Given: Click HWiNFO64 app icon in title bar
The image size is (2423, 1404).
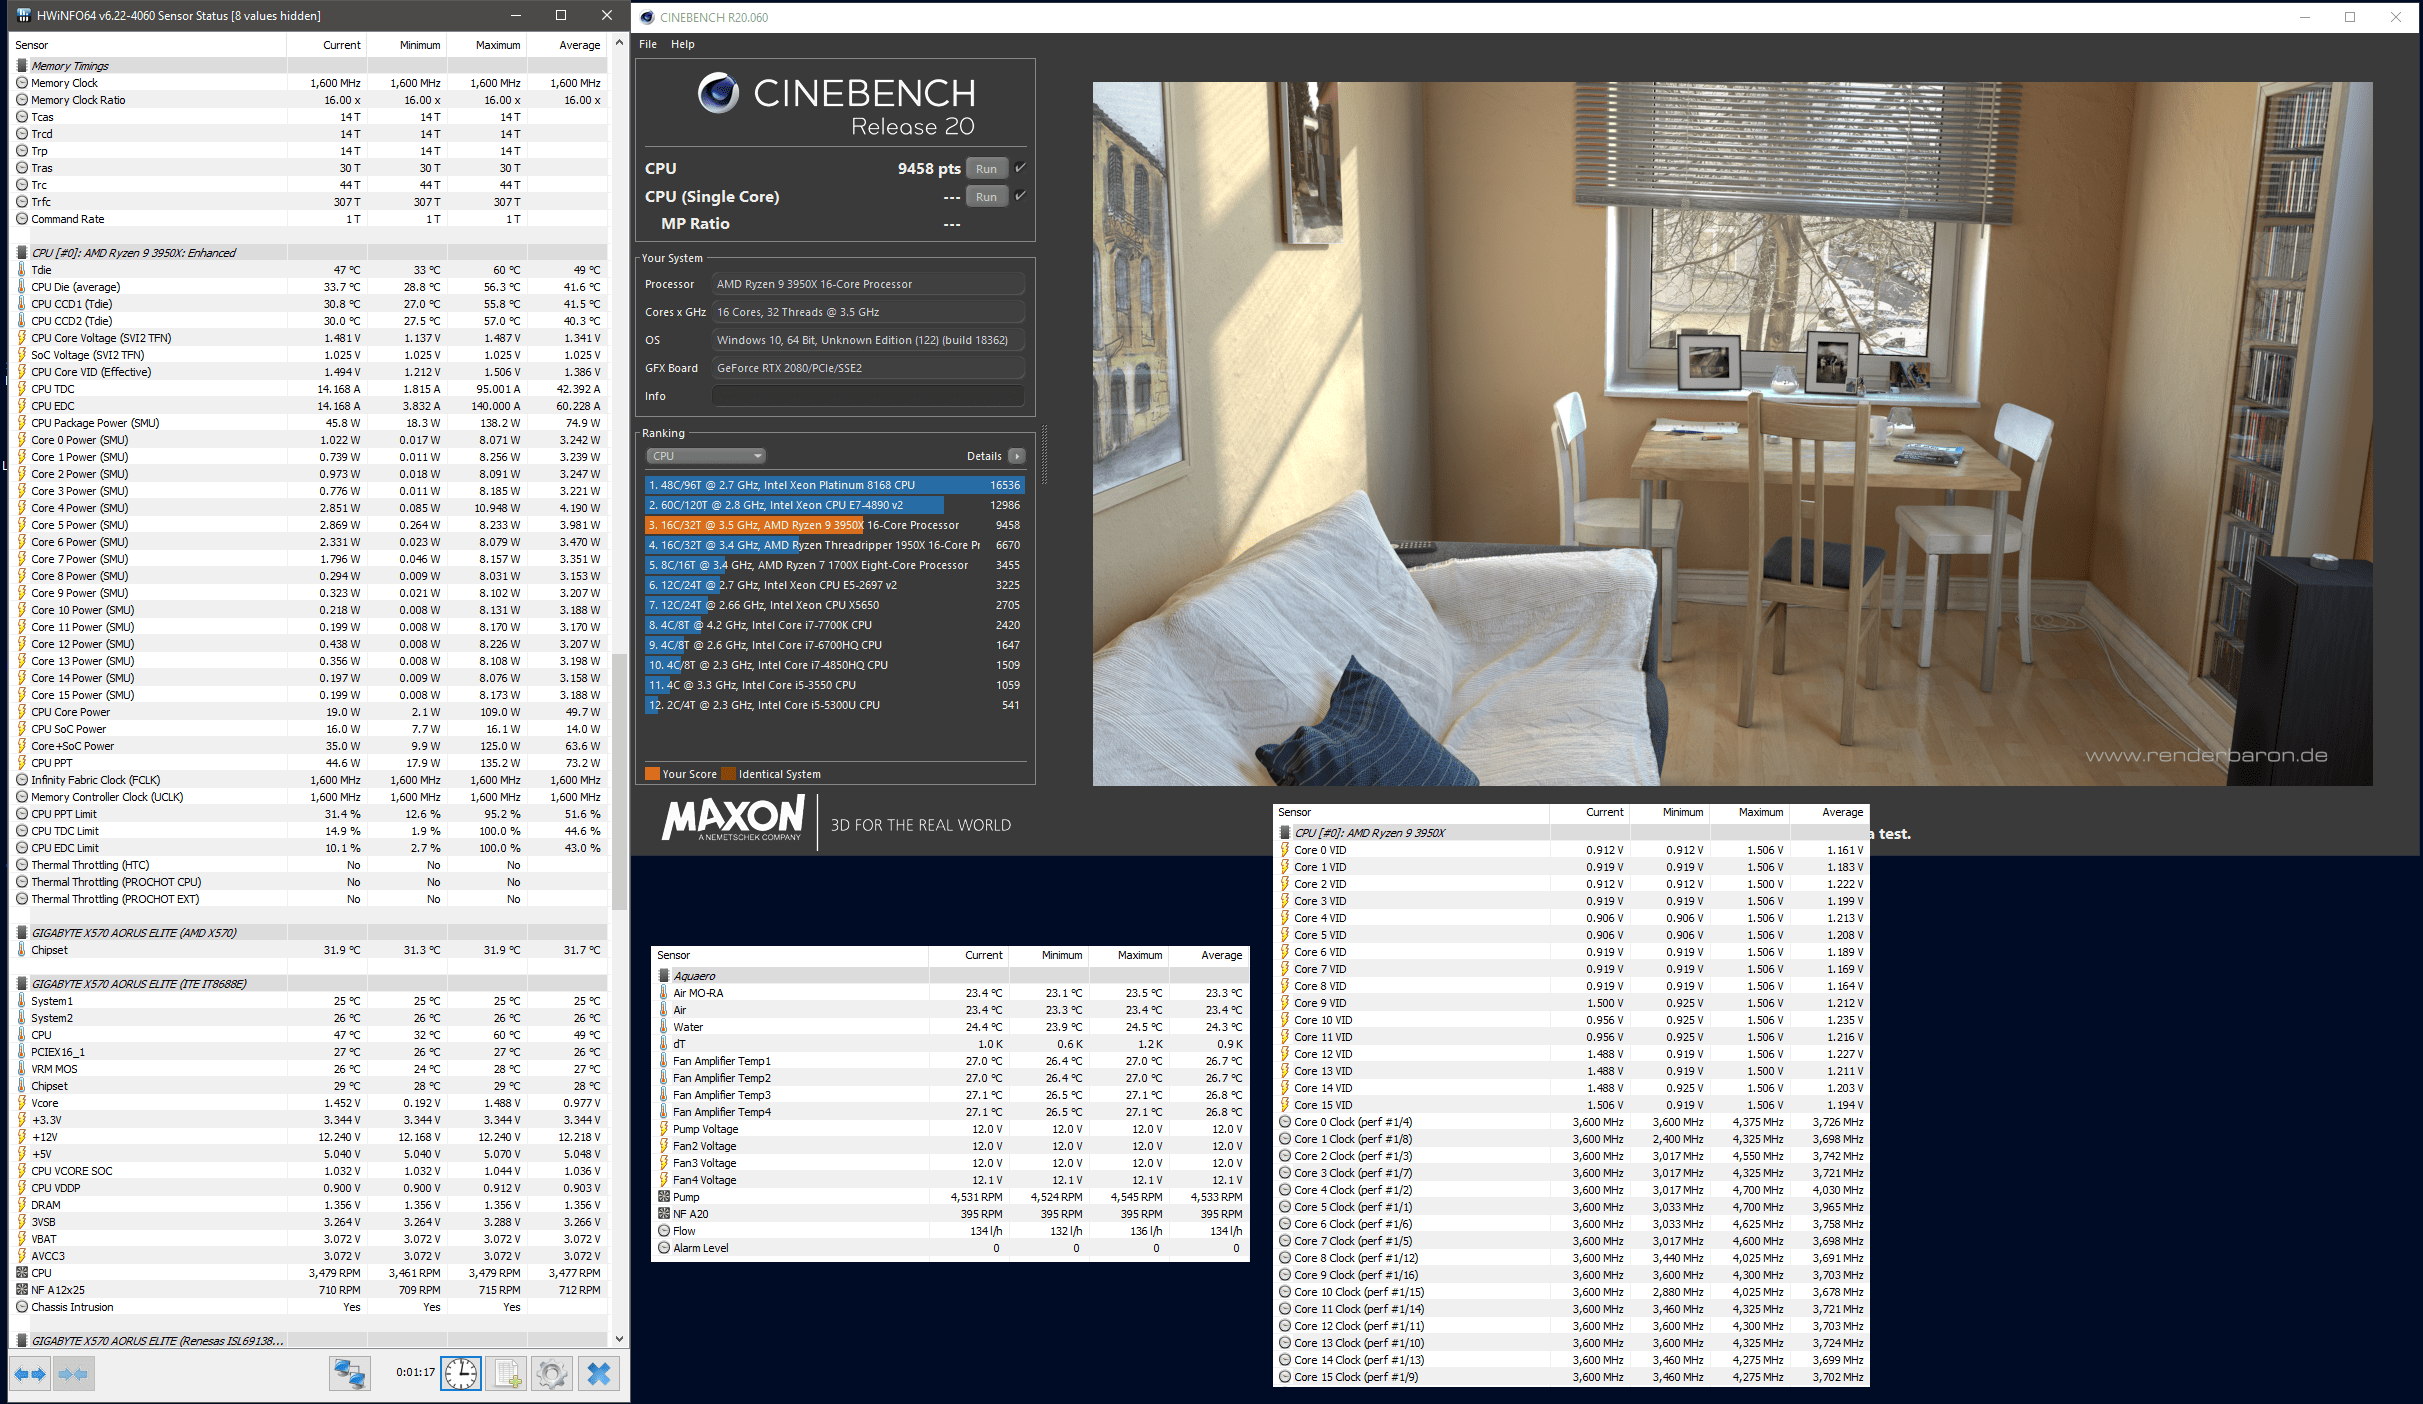Looking at the screenshot, I should coord(24,16).
